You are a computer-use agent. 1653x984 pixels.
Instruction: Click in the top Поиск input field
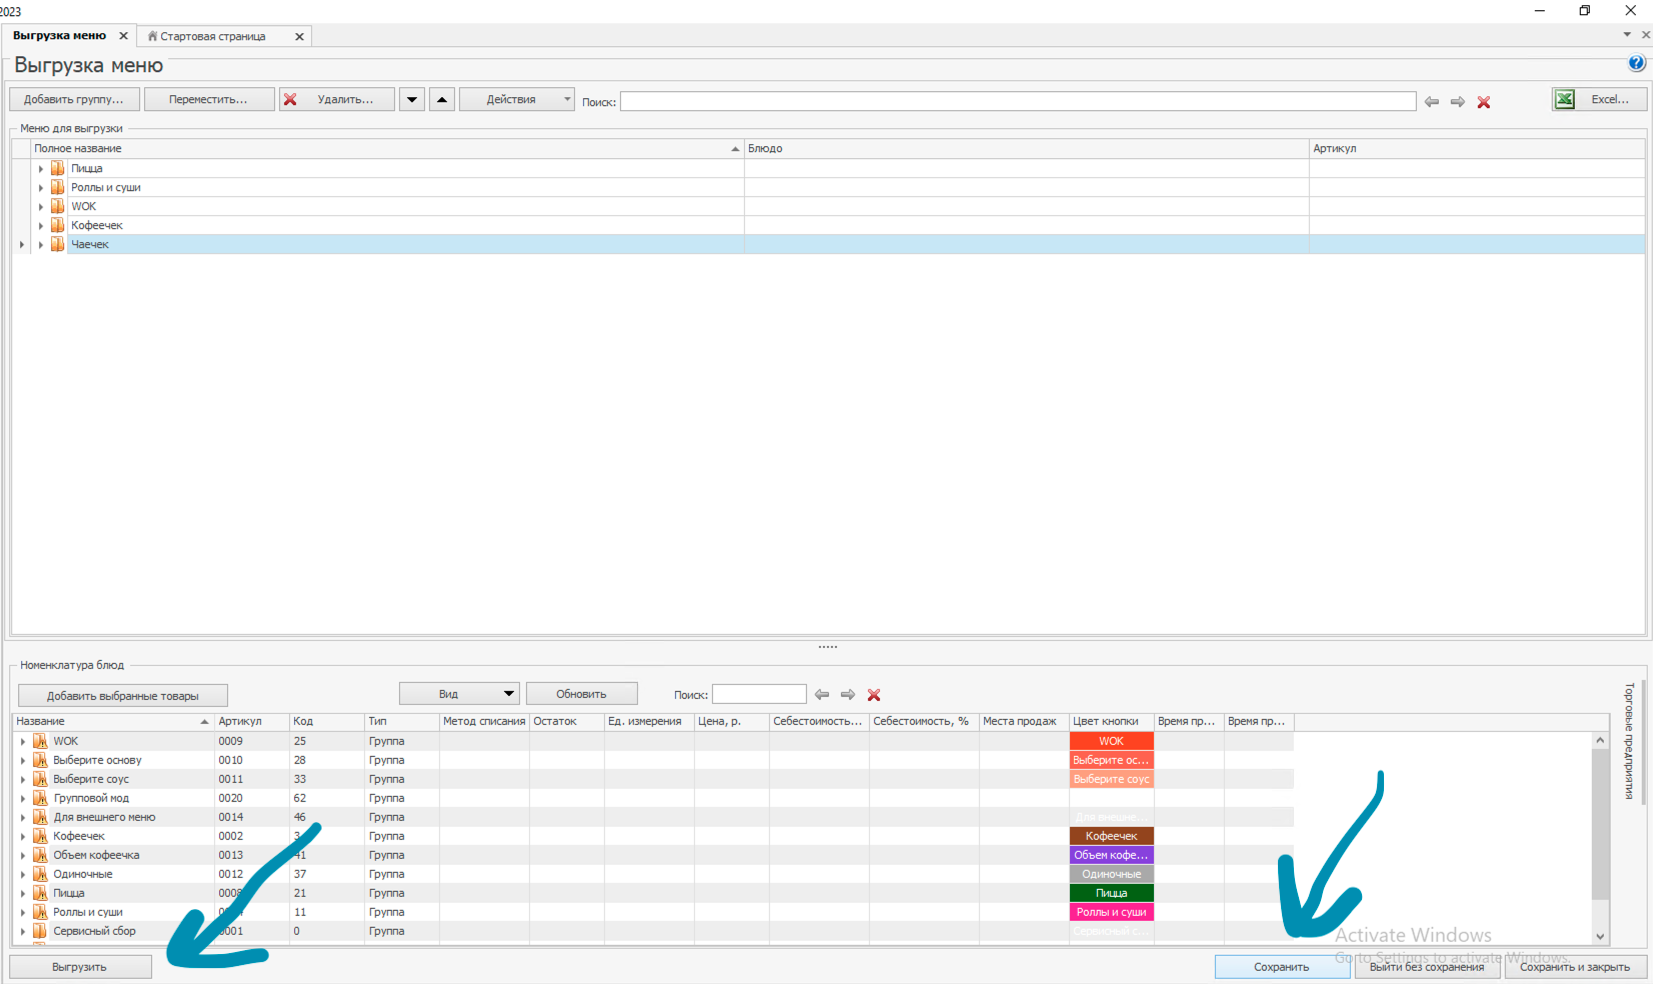coord(1017,102)
